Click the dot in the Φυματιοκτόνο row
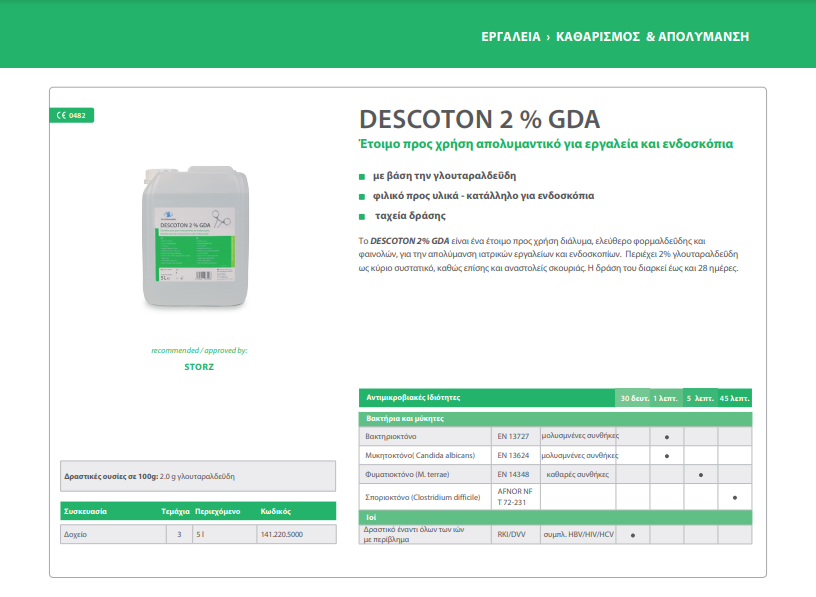This screenshot has width=816, height=597. 701,474
